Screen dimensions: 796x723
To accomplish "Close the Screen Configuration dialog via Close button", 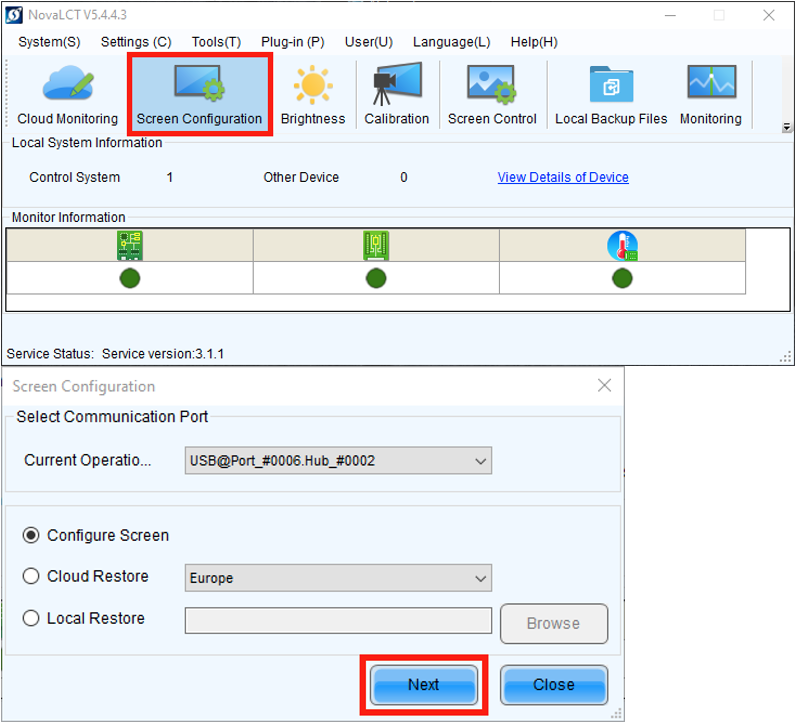I will point(553,685).
